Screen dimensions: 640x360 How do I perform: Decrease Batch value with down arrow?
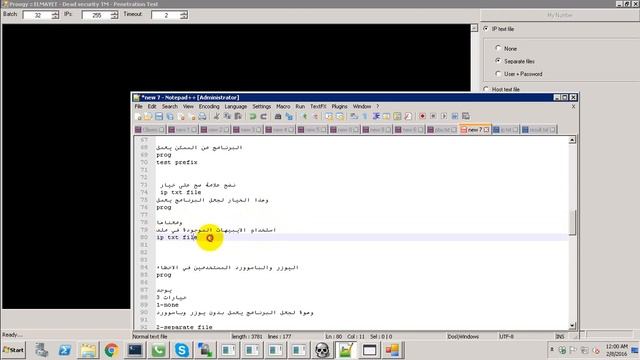coord(55,17)
